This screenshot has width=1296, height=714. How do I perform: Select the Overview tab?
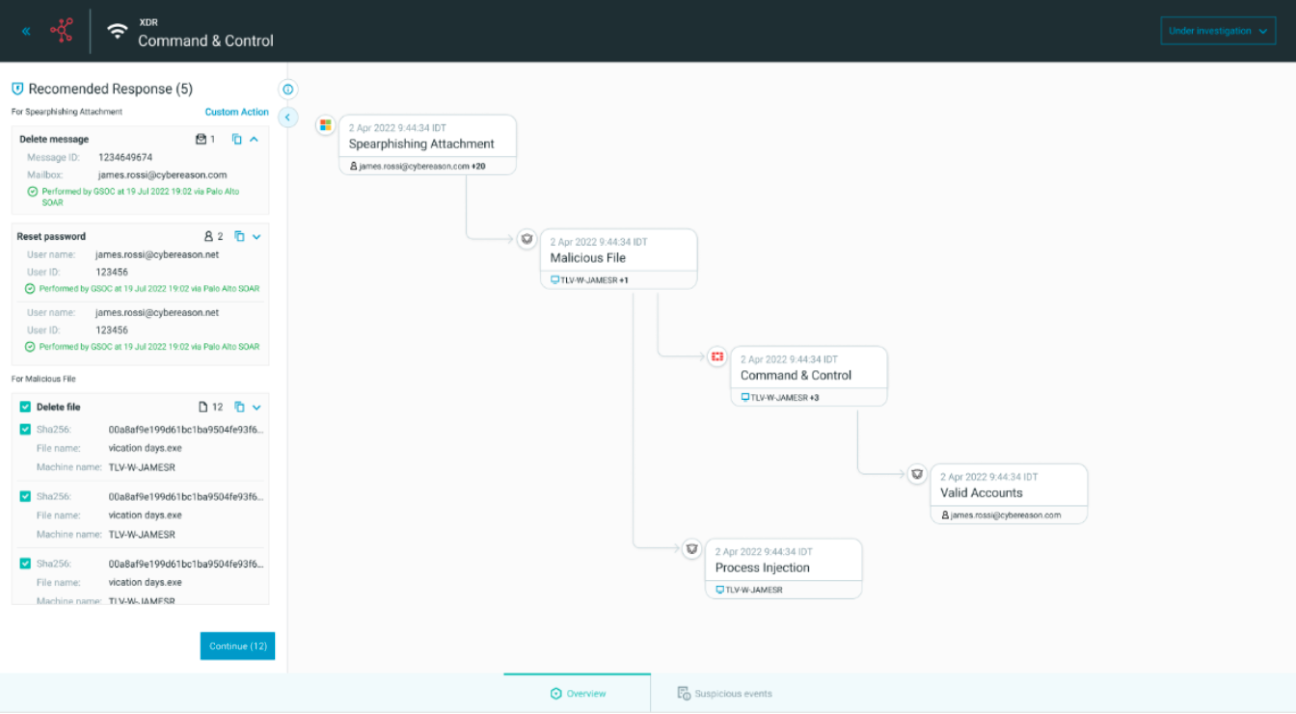(x=576, y=692)
